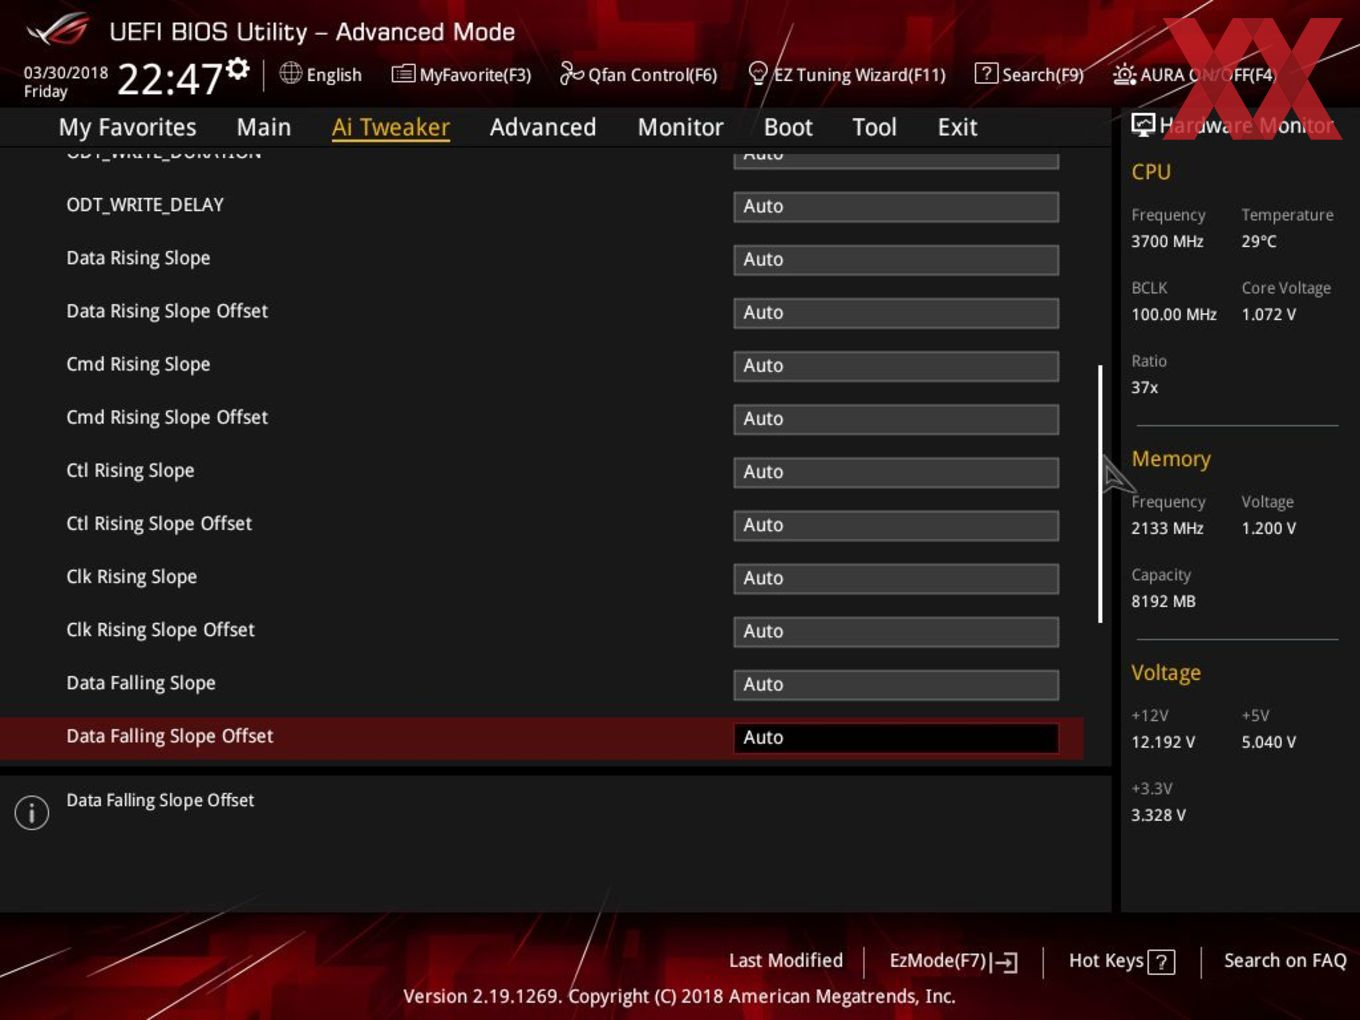Click Search on FAQ link

pyautogui.click(x=1285, y=960)
